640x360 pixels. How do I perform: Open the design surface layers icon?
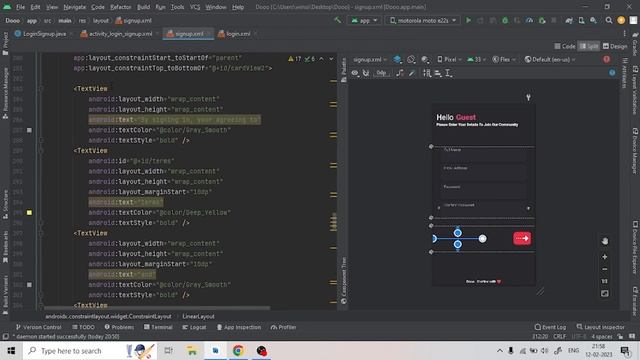[397, 60]
